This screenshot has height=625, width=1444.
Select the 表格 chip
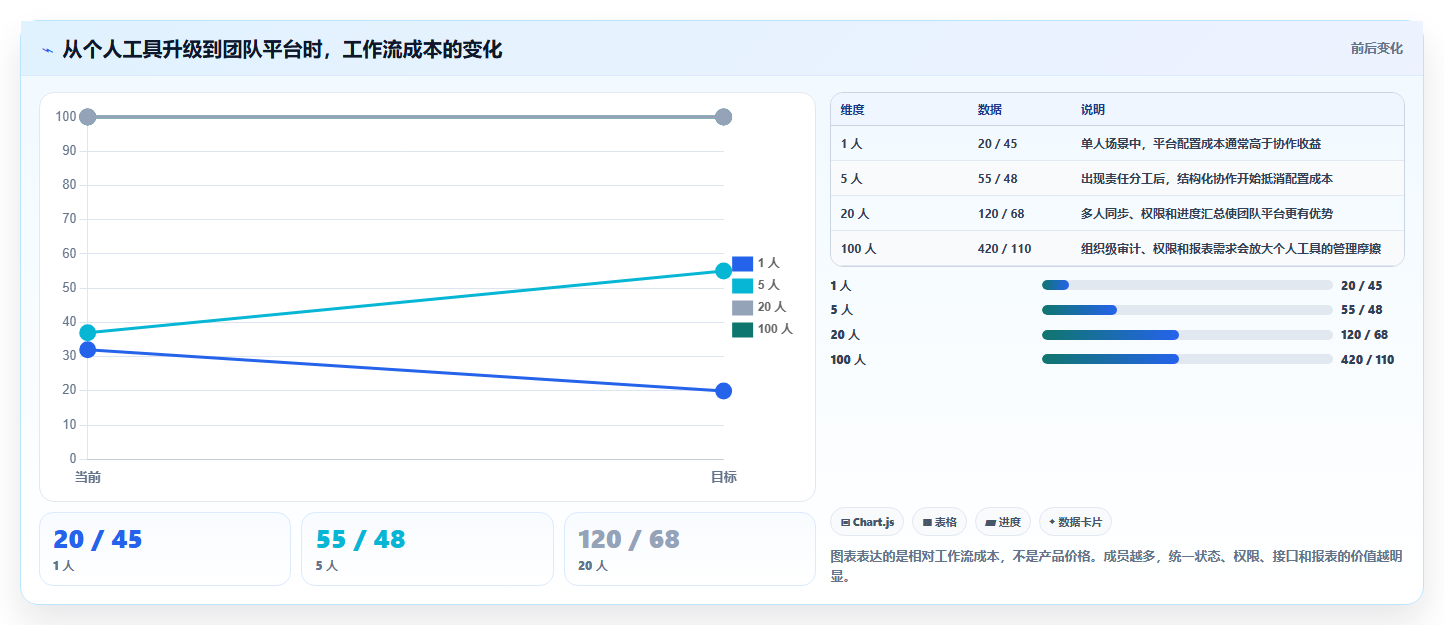pos(939,522)
